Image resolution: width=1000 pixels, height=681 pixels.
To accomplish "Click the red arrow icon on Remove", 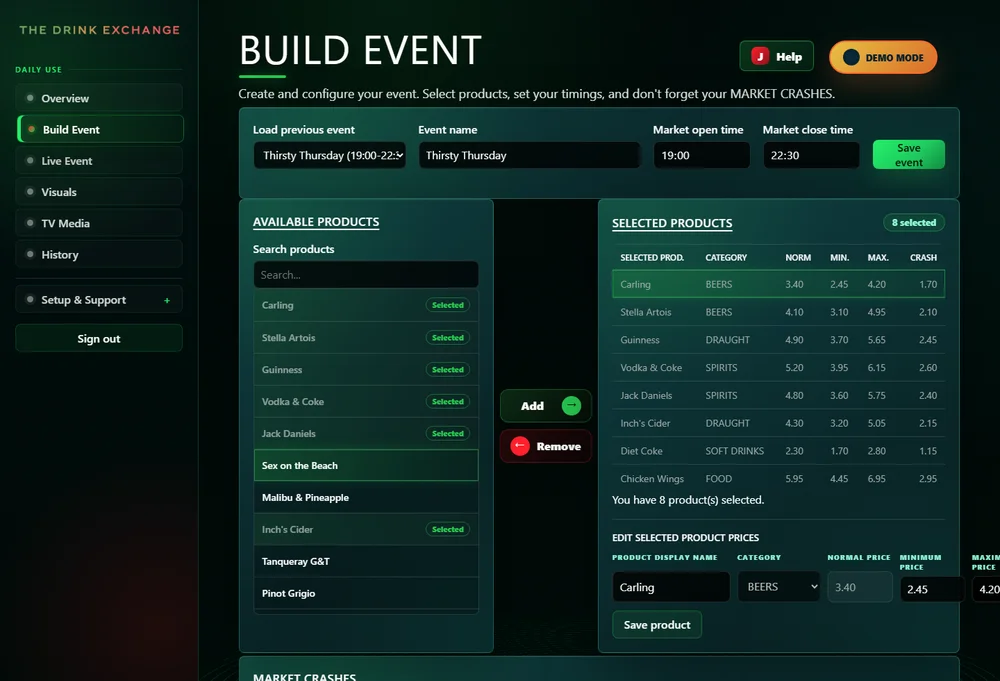I will [x=520, y=446].
